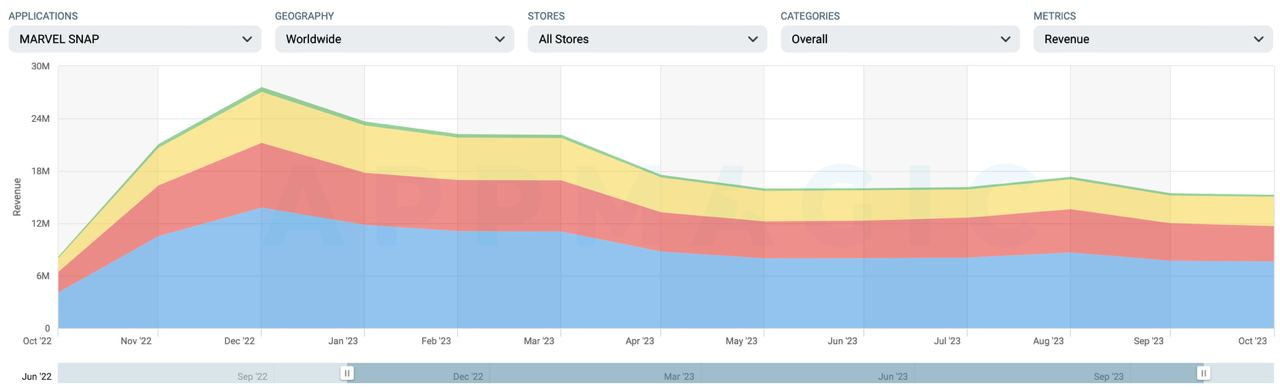The width and height of the screenshot is (1280, 390).
Task: Click the Dec '22 x-axis label
Action: 239,341
